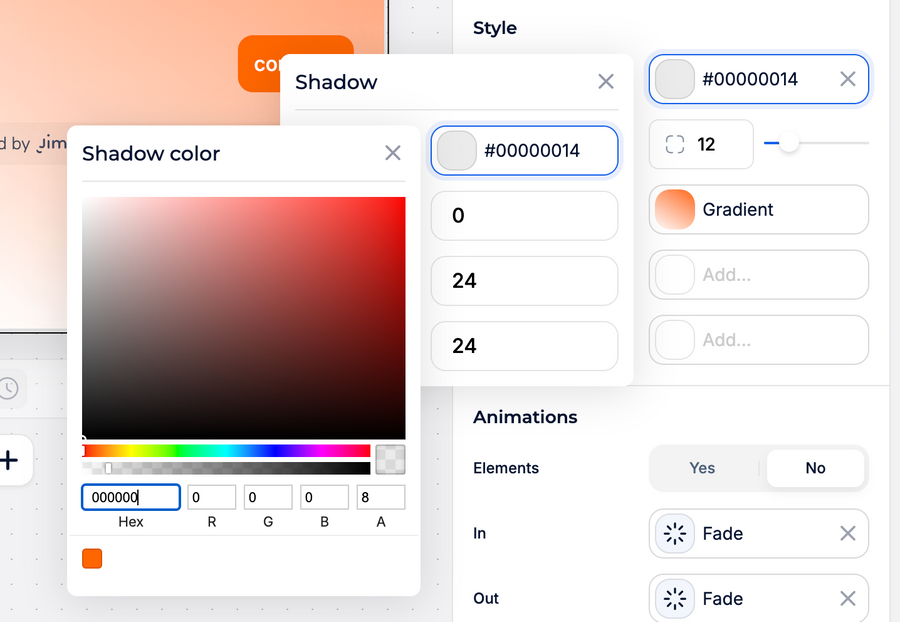Click the first Add color slot
This screenshot has width=900, height=622.
[757, 275]
